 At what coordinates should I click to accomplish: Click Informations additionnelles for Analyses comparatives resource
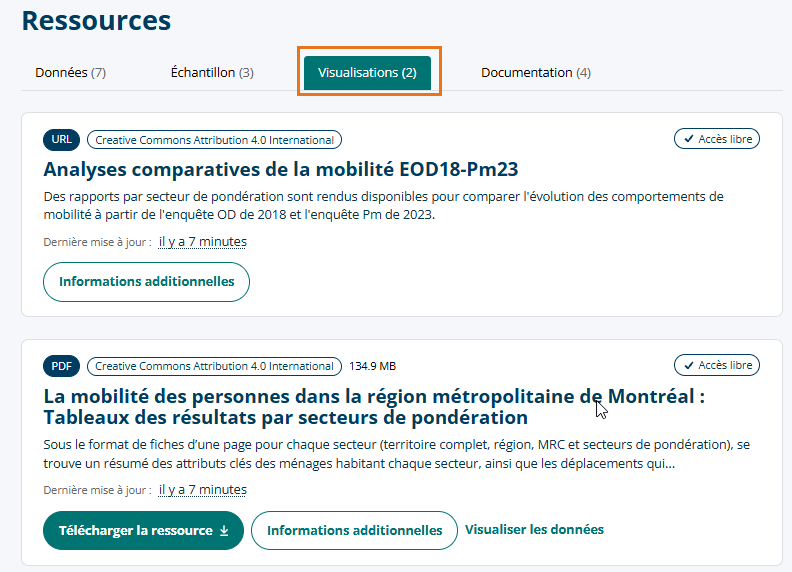[146, 282]
